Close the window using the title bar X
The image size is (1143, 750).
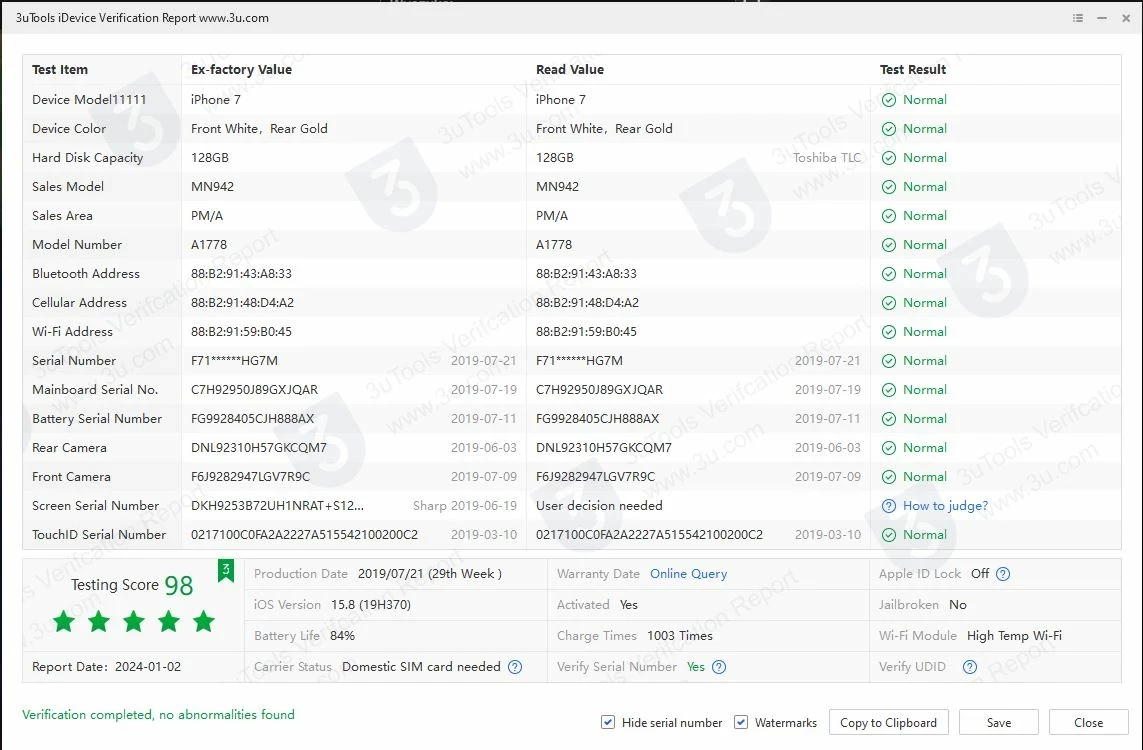[x=1126, y=18]
